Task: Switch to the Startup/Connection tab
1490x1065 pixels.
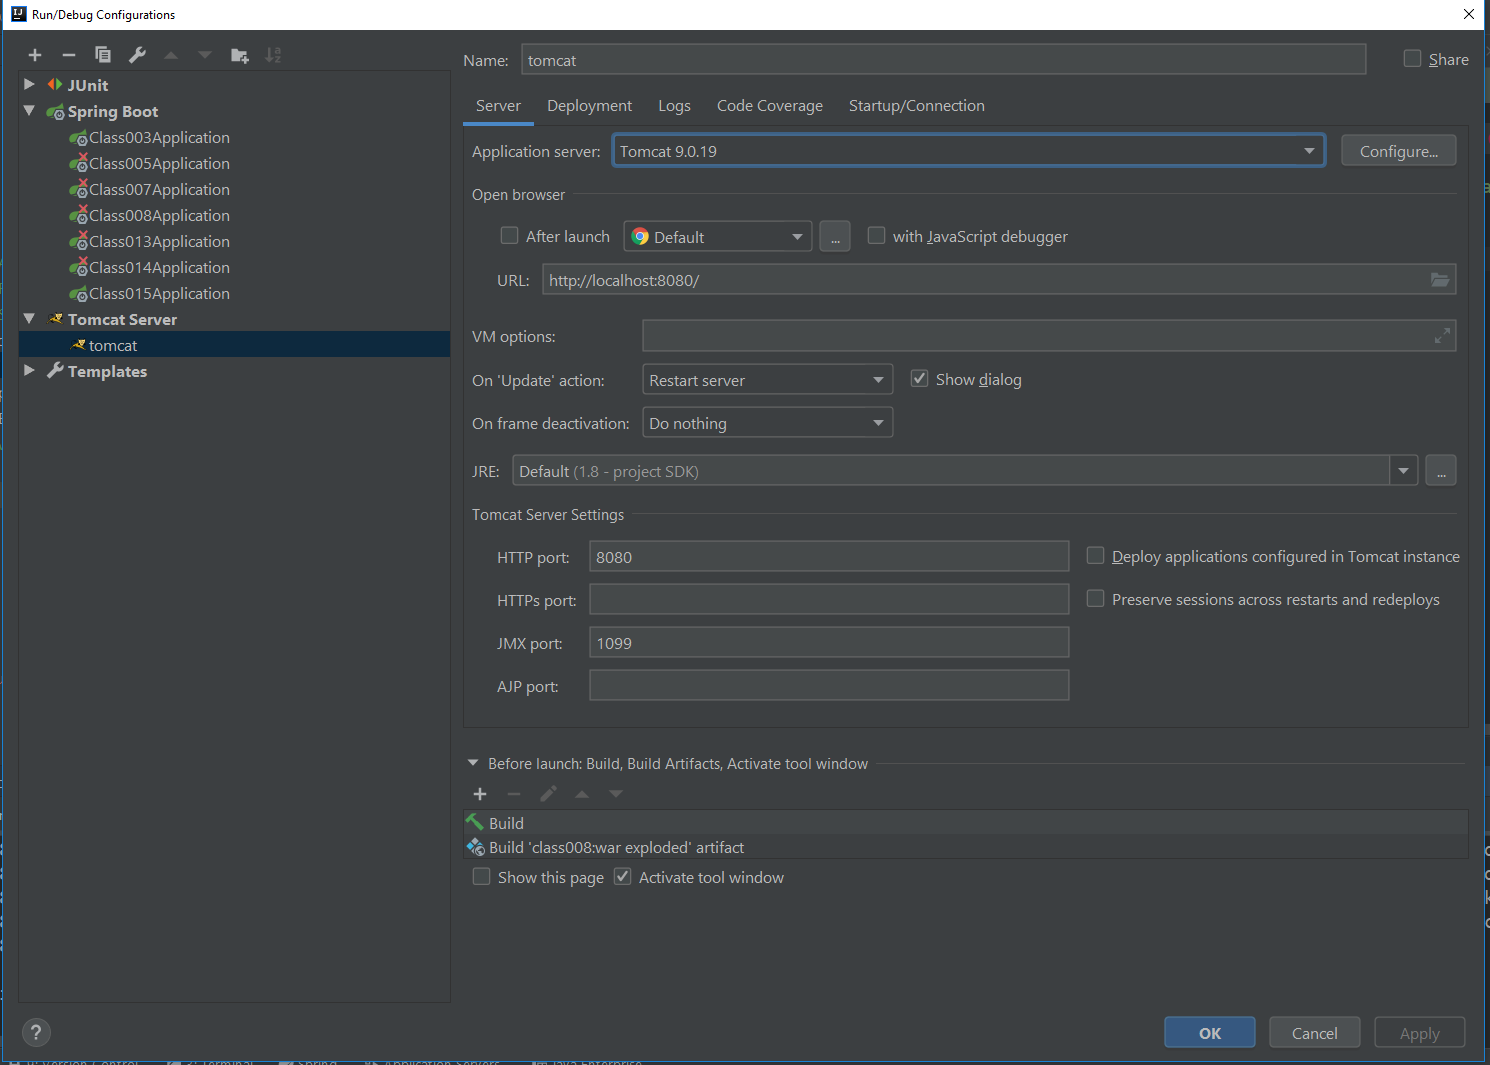Action: (x=916, y=106)
